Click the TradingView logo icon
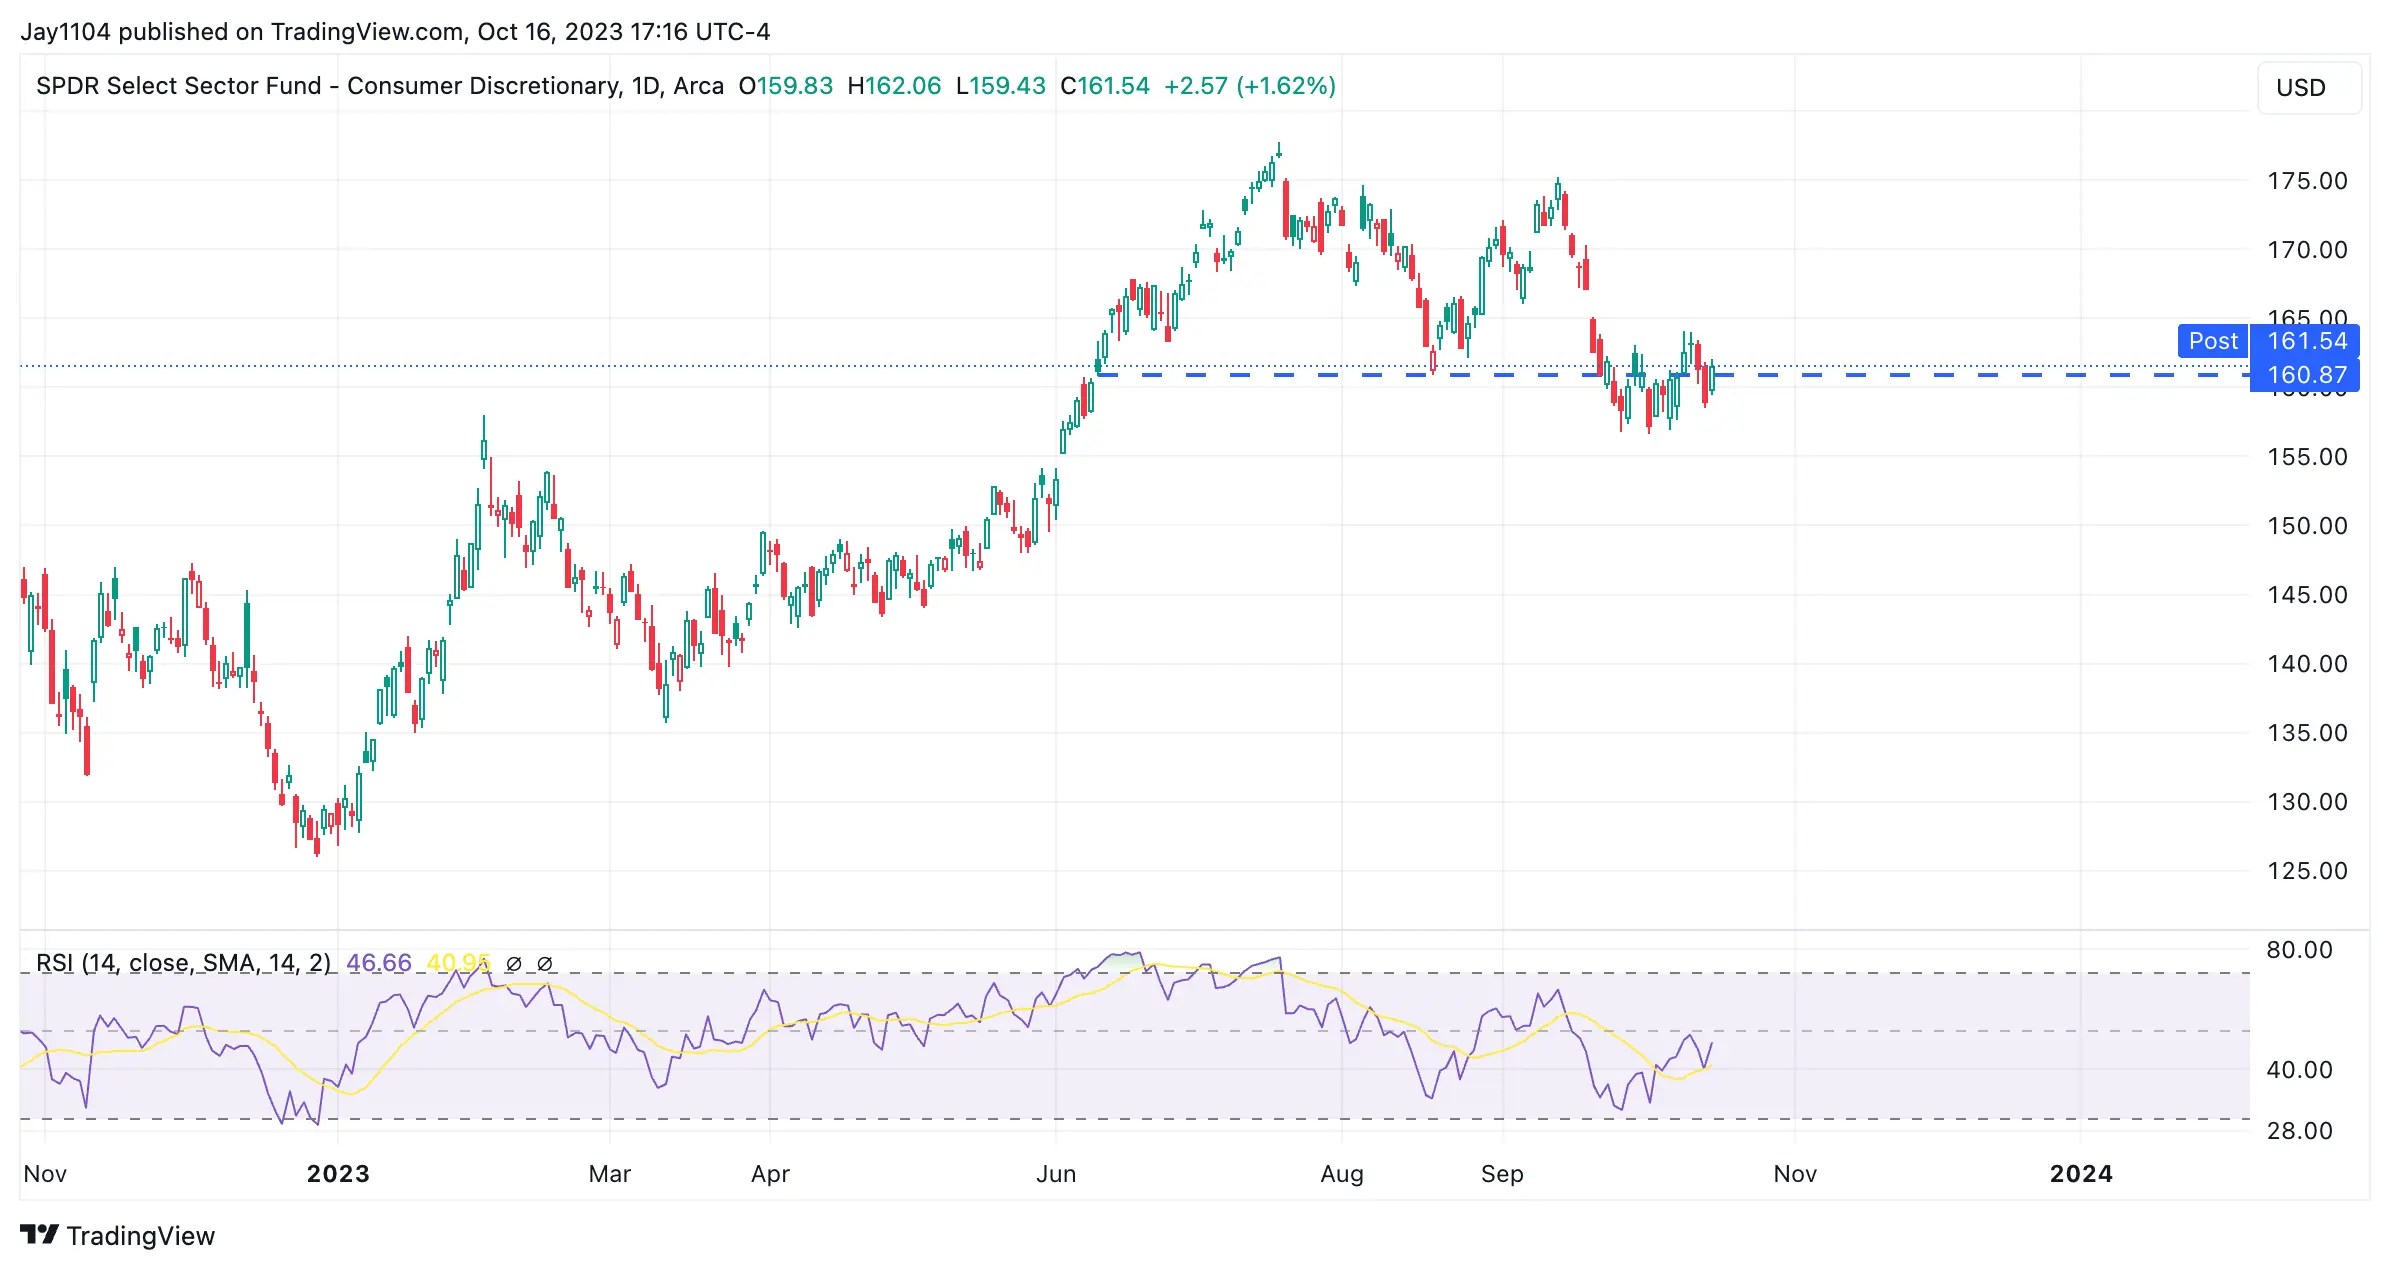This screenshot has height=1270, width=2390. [x=40, y=1235]
